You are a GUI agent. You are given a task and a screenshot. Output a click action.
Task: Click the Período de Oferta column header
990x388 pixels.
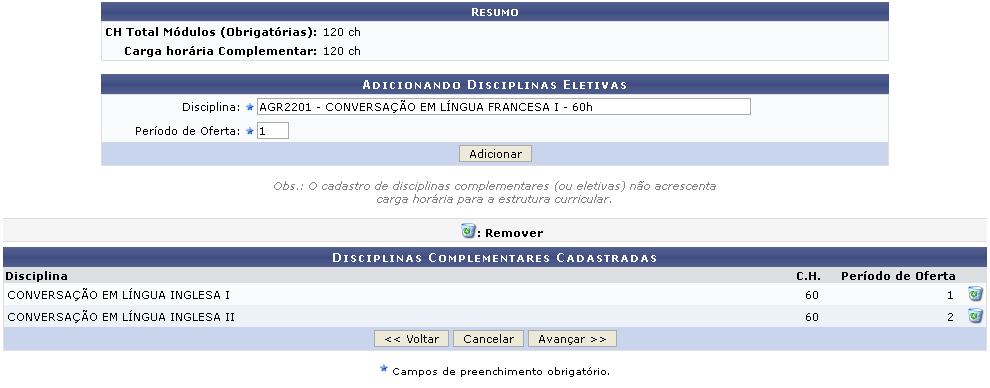pyautogui.click(x=898, y=276)
